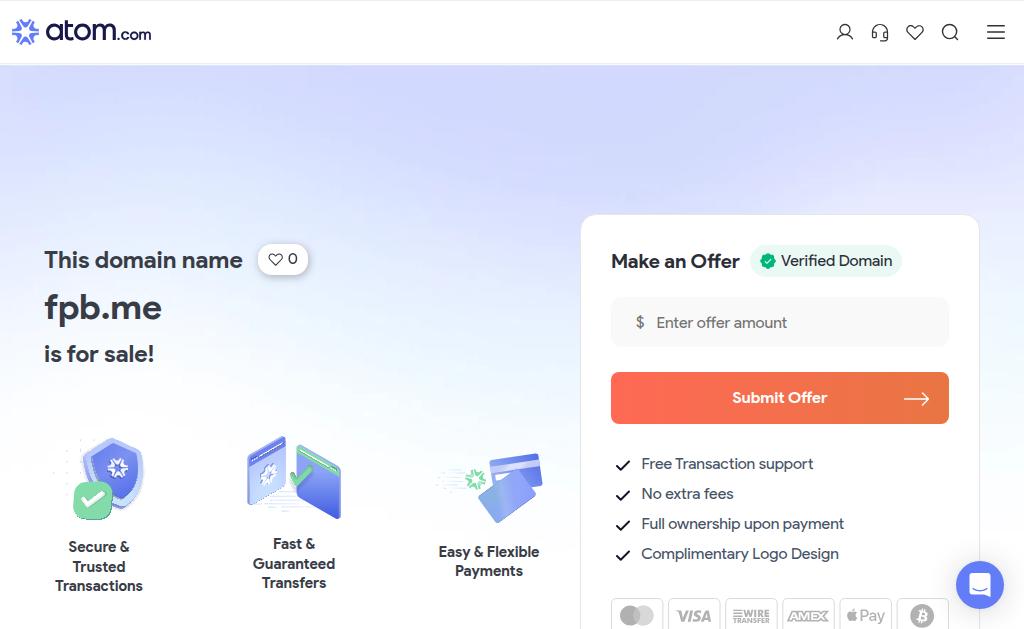
Task: Select the Mastercard payment icon
Action: pos(637,615)
